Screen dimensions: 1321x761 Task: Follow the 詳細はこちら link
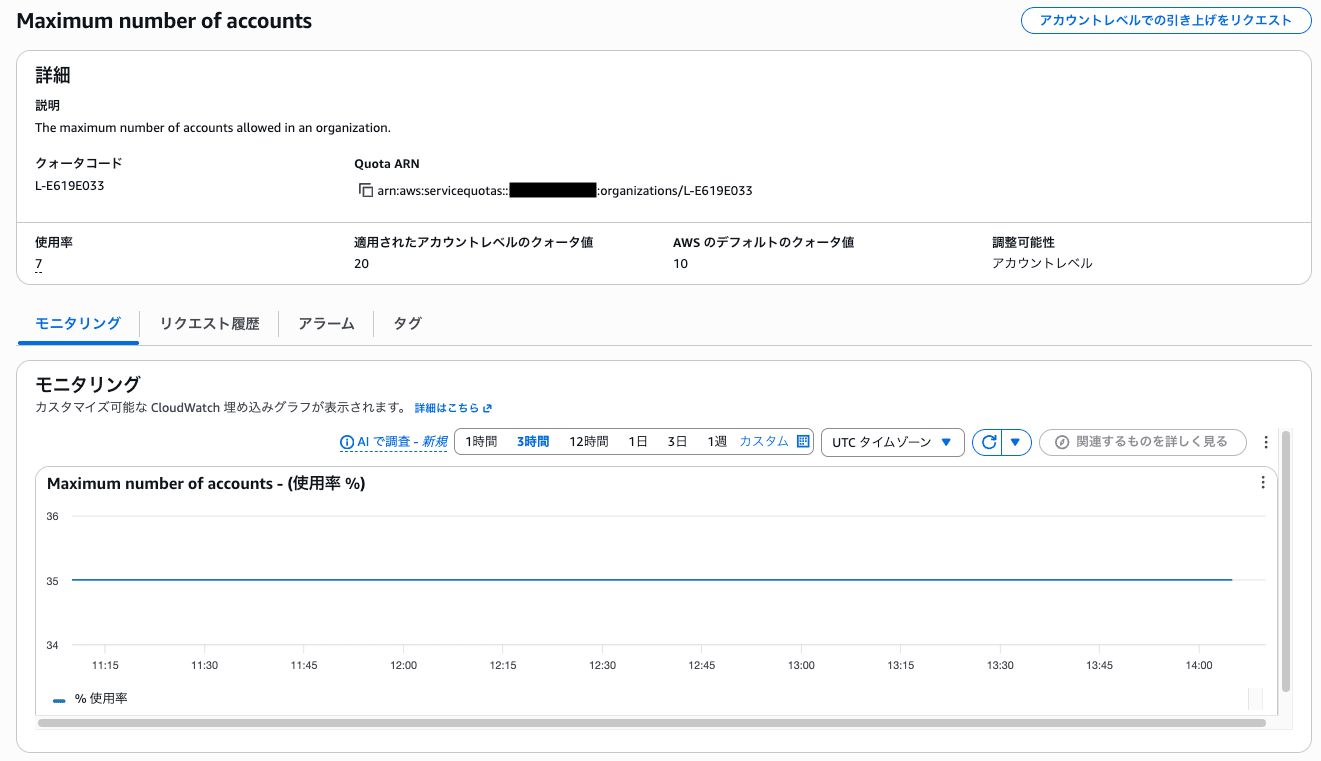click(x=446, y=408)
